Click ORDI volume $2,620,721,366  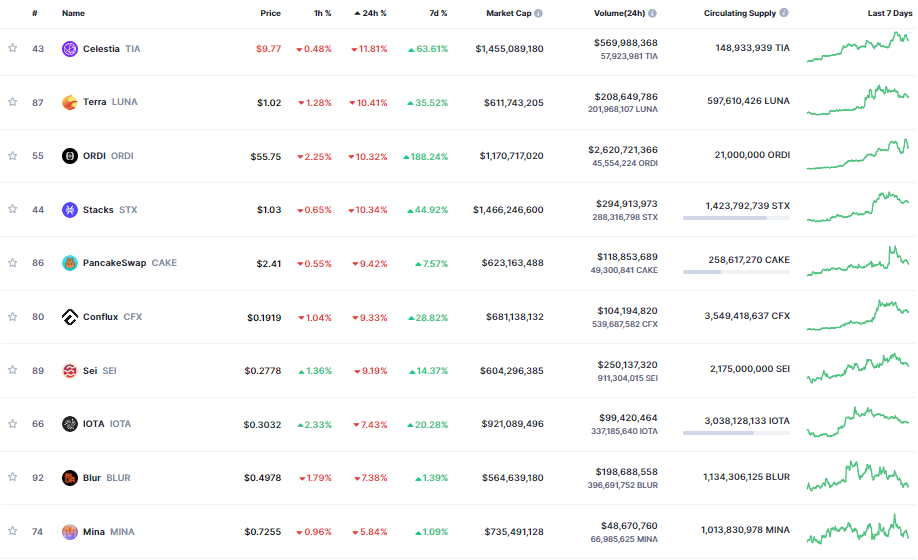pos(622,150)
